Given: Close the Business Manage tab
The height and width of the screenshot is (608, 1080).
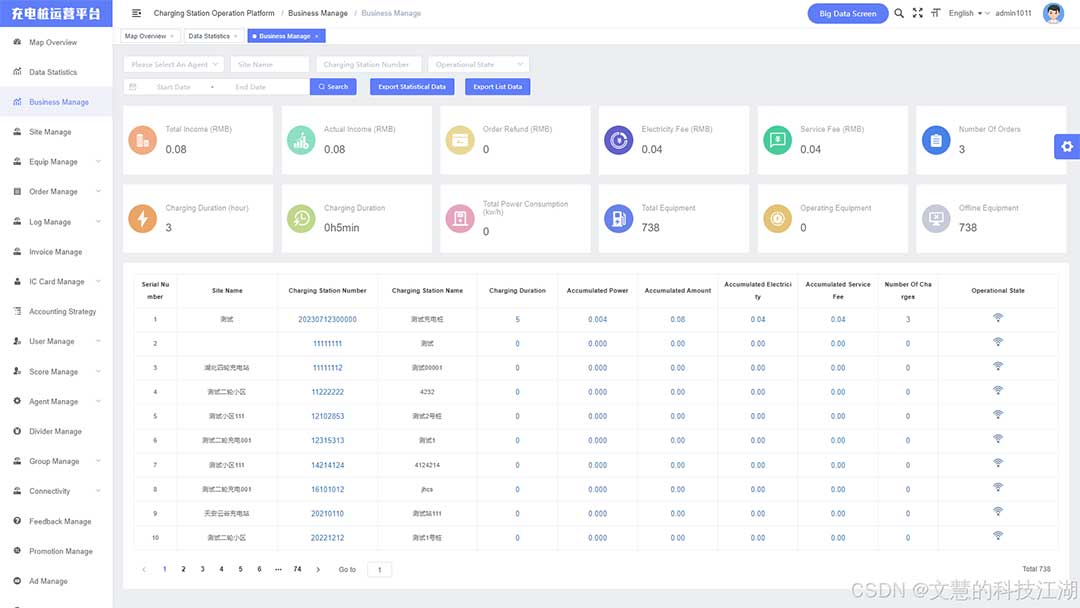Looking at the screenshot, I should (317, 36).
